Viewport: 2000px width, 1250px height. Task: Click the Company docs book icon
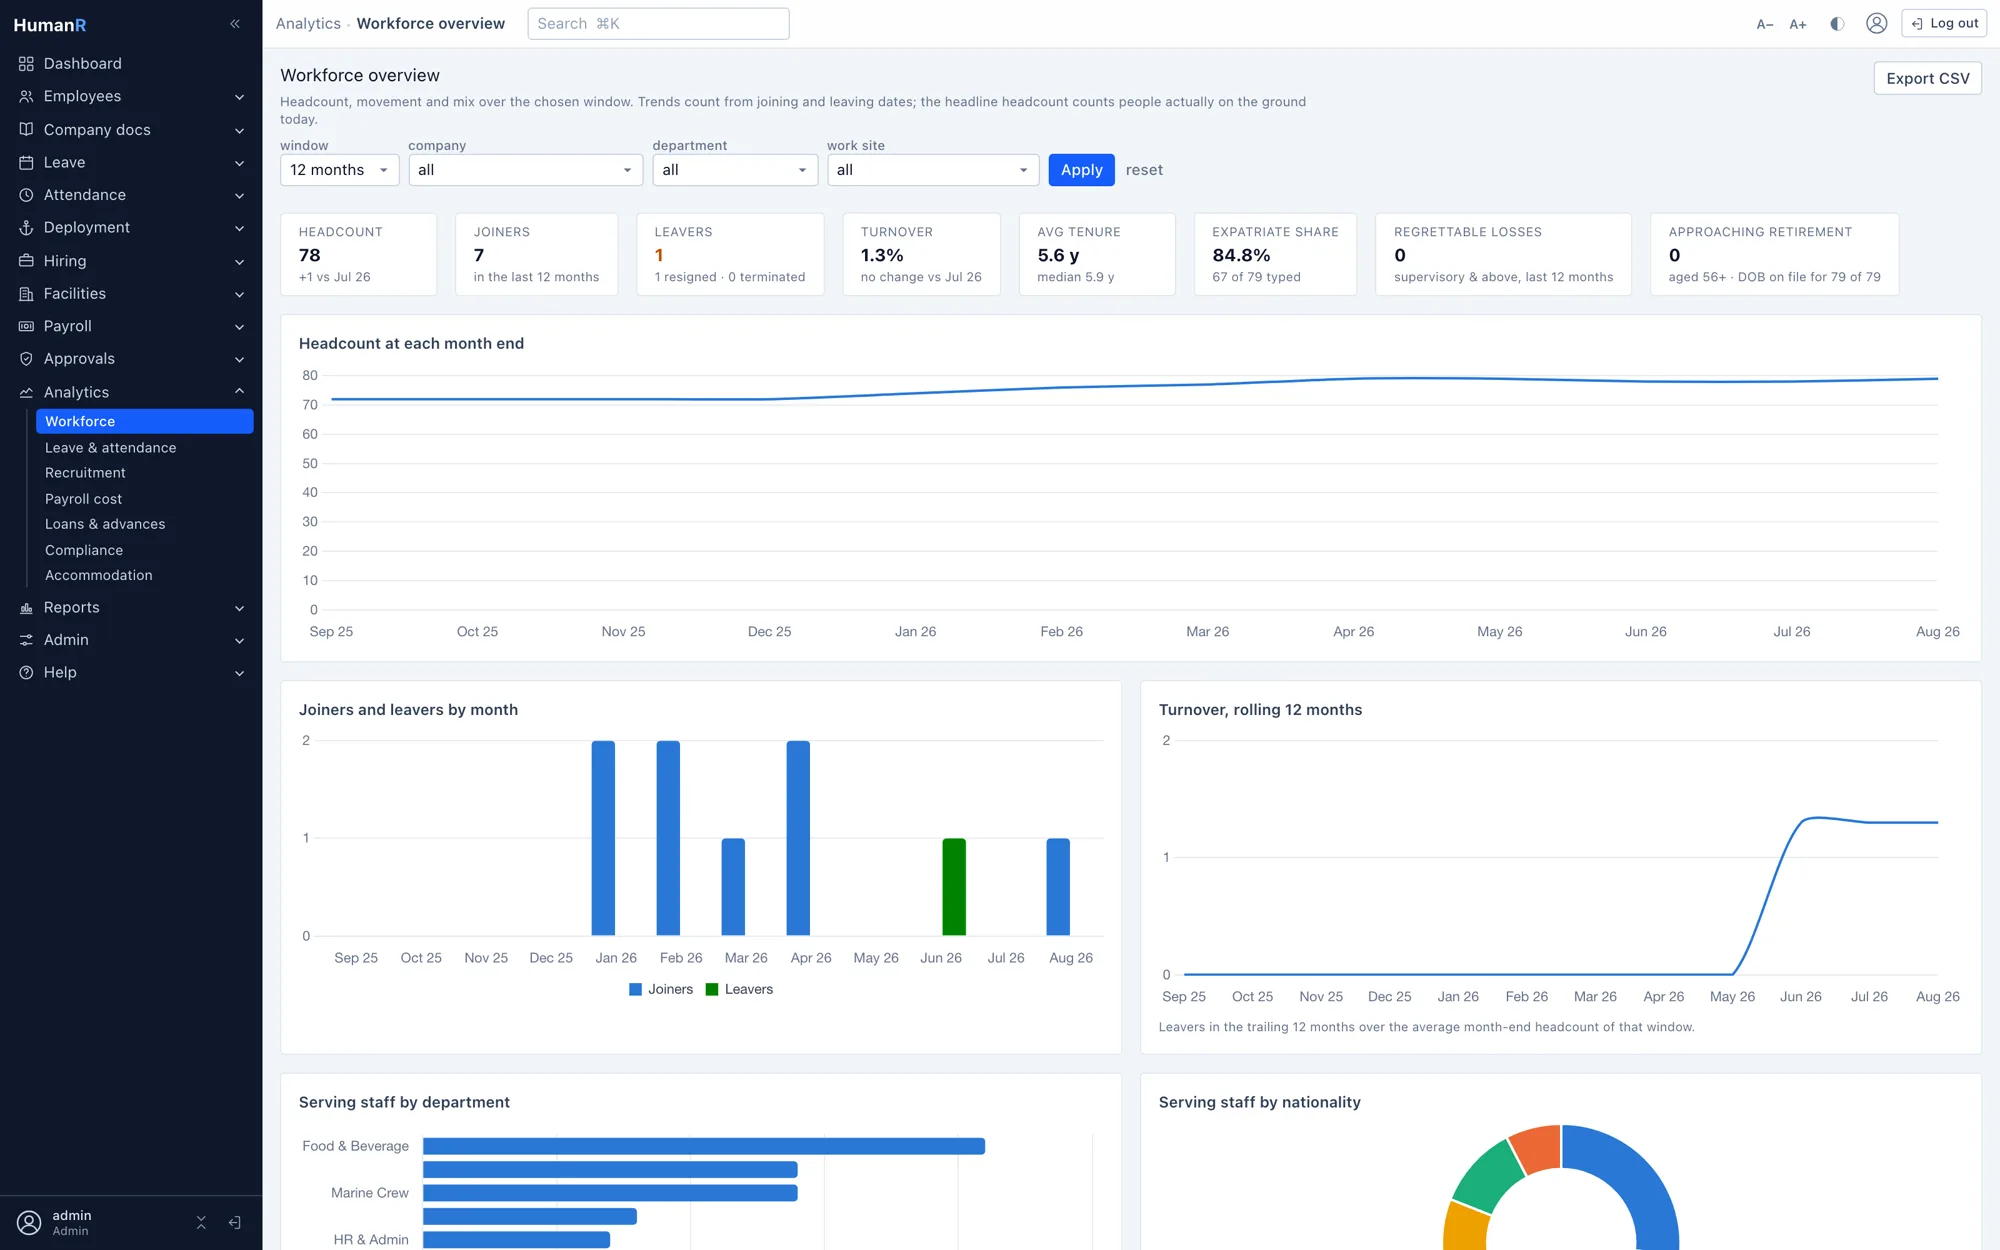tap(26, 130)
